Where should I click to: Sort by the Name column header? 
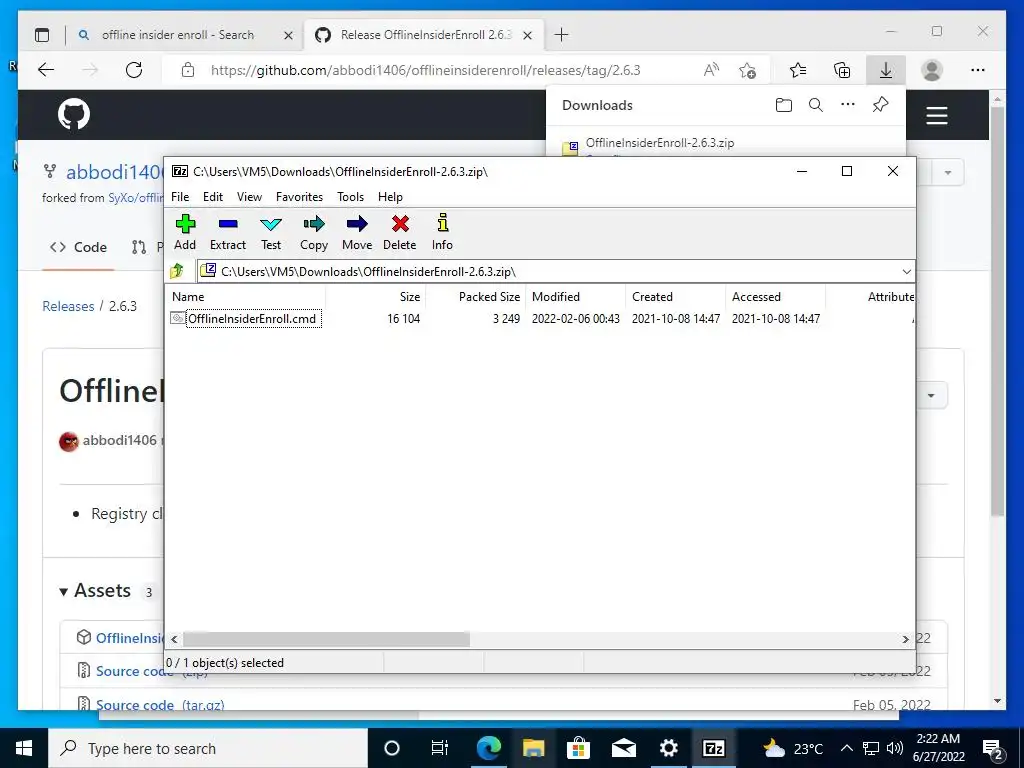click(247, 296)
